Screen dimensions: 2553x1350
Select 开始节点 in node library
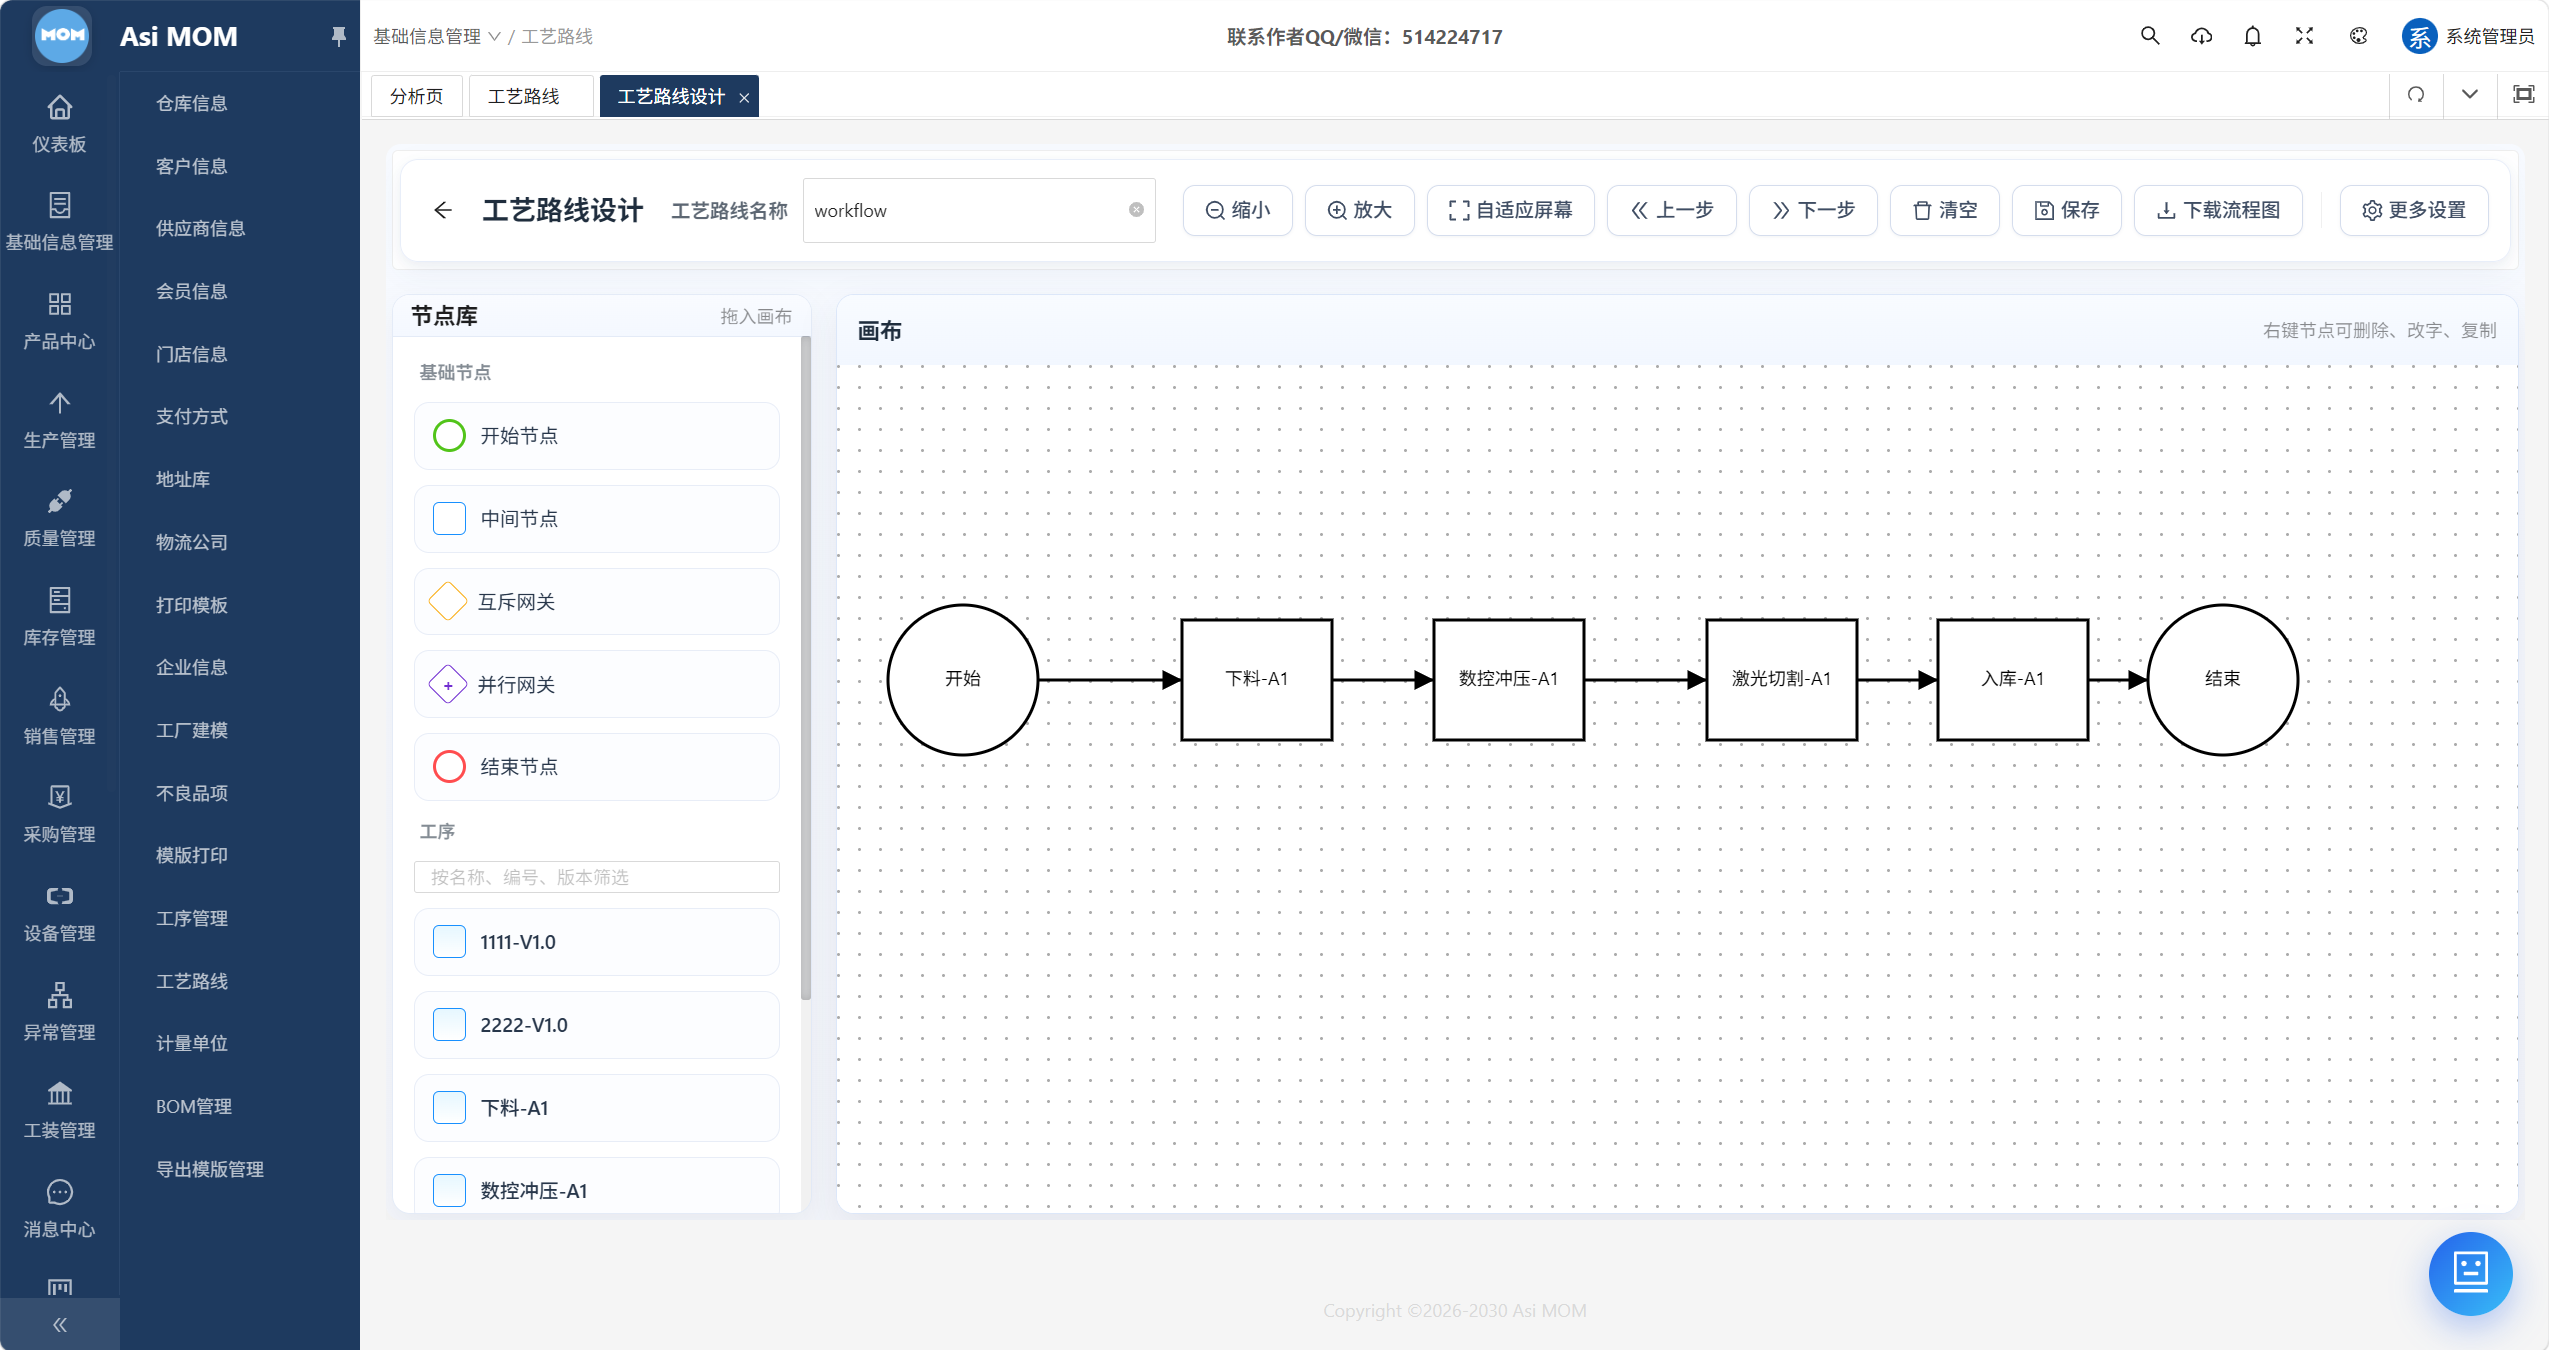pyautogui.click(x=596, y=436)
